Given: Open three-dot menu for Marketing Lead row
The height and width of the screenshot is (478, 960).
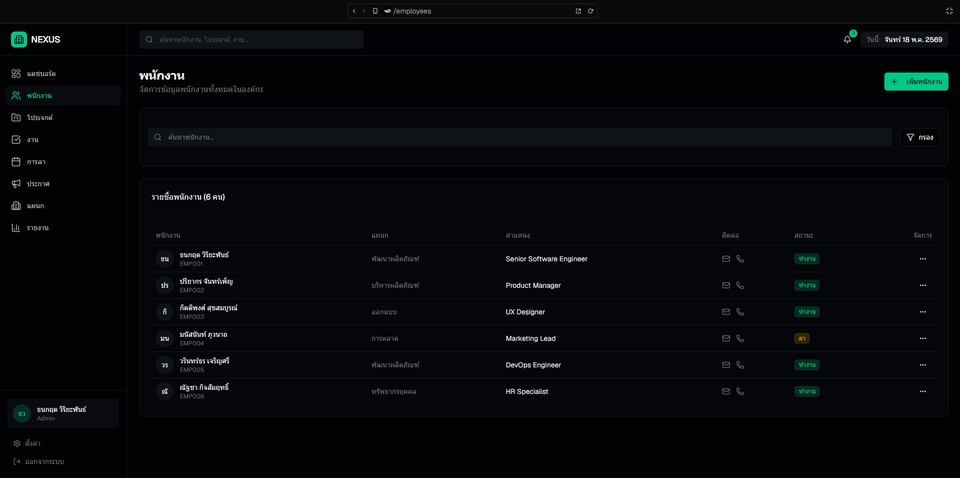Looking at the screenshot, I should 923,338.
